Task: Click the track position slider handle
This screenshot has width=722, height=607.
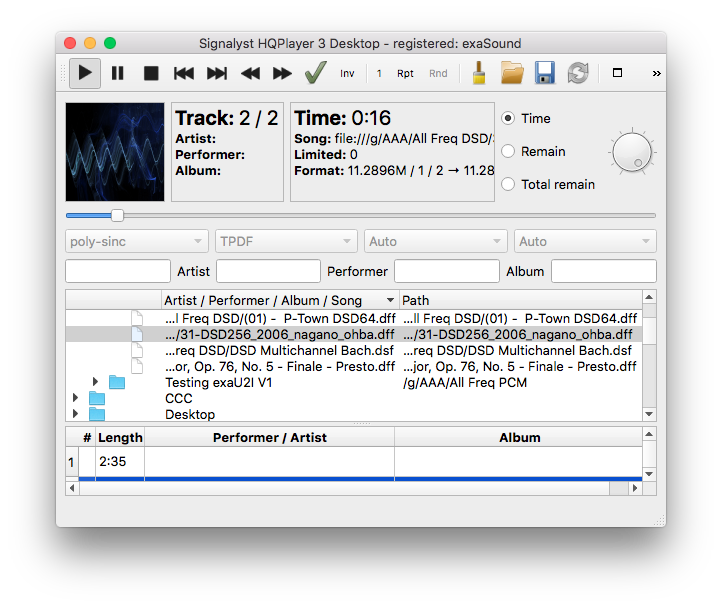Action: tap(117, 215)
